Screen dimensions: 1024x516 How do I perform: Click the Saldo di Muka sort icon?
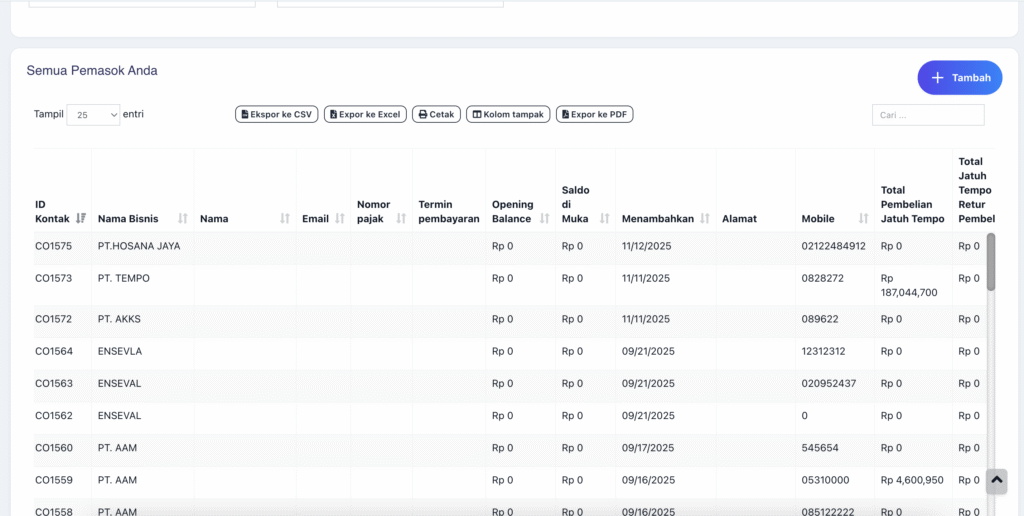click(x=604, y=218)
